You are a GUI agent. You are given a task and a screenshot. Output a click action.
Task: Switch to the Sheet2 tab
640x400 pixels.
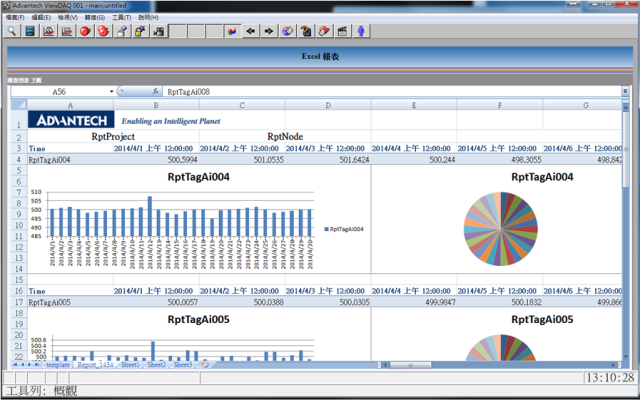tap(156, 366)
